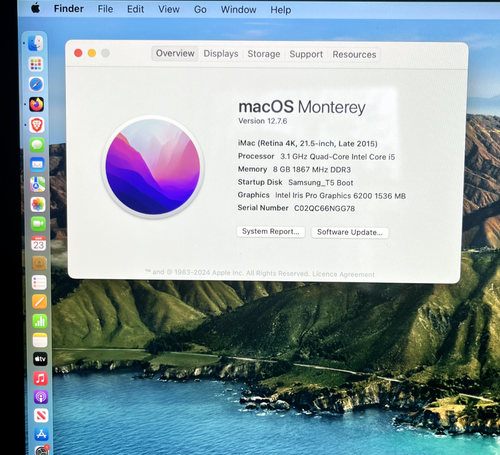This screenshot has height=455, width=500.
Task: Click the Software Update button
Action: [x=350, y=232]
